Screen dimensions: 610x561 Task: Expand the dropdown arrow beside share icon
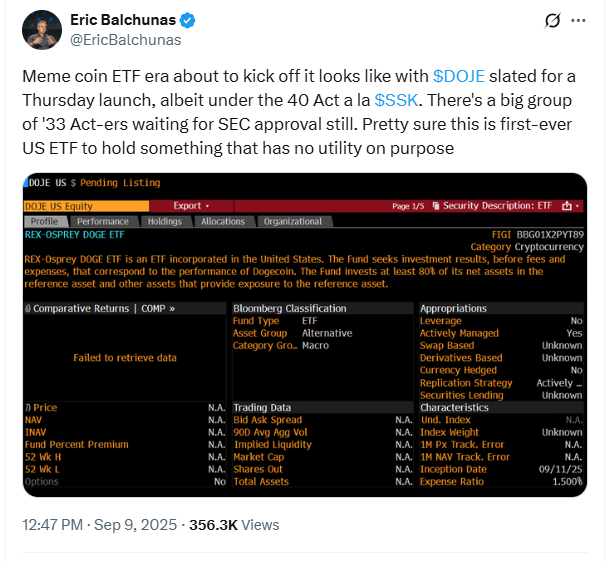(x=577, y=206)
